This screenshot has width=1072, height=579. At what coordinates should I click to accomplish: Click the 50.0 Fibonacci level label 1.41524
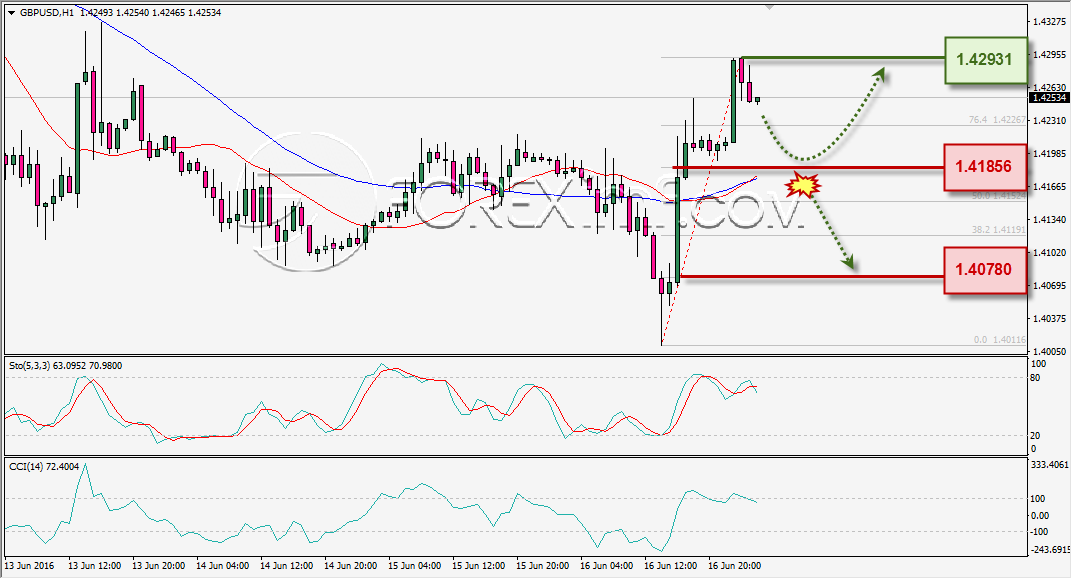[x=998, y=196]
